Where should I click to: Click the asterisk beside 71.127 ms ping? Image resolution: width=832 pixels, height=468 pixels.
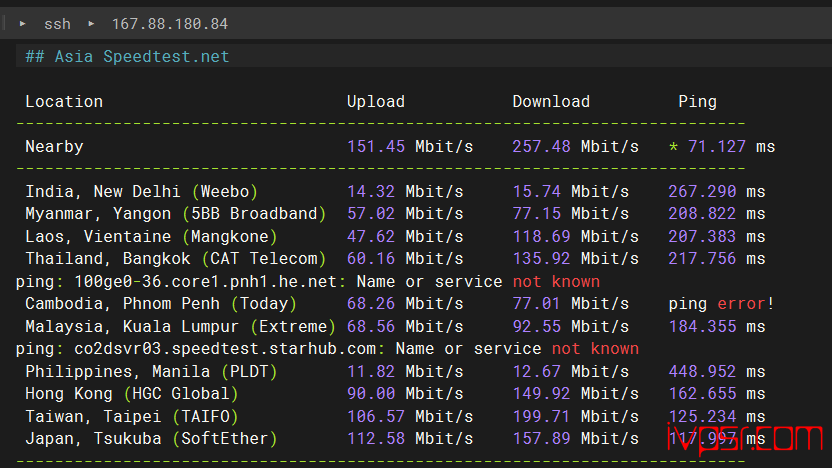point(673,147)
